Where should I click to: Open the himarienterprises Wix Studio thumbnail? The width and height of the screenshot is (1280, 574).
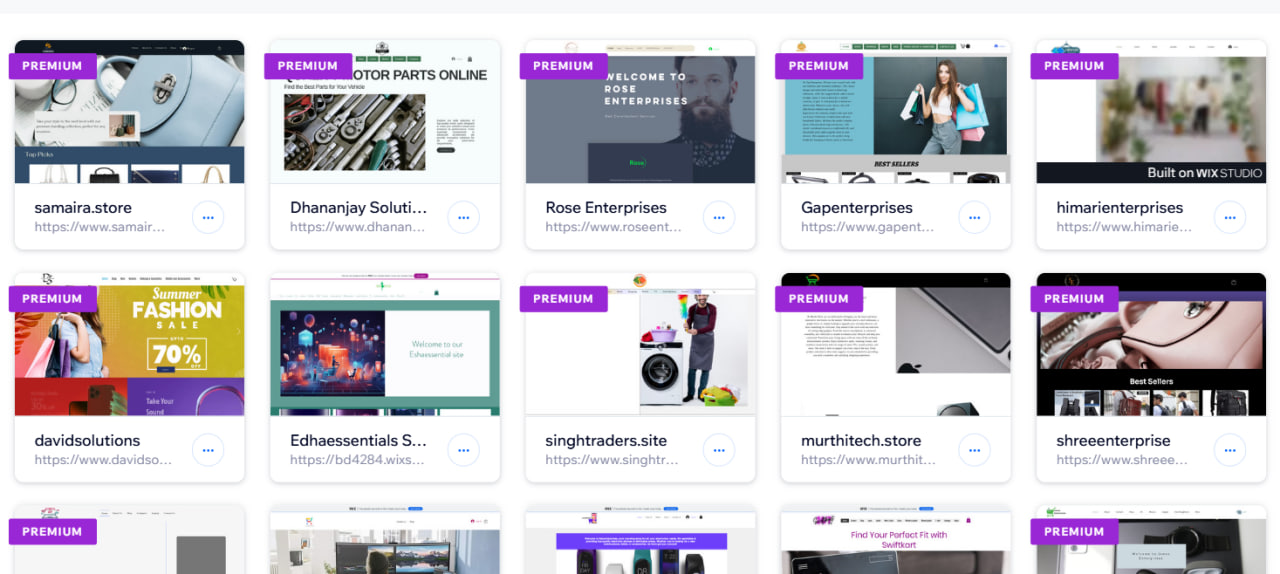pyautogui.click(x=1151, y=112)
